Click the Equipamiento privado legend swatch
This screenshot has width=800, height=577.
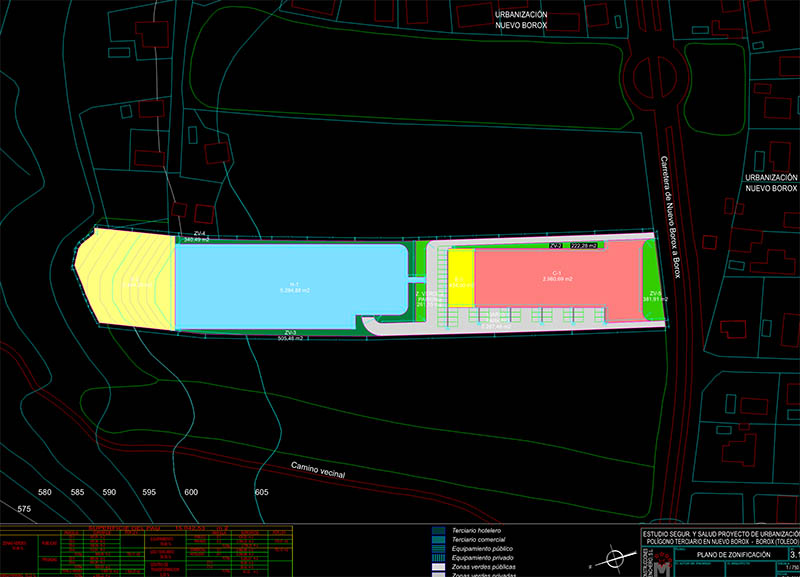[x=438, y=558]
